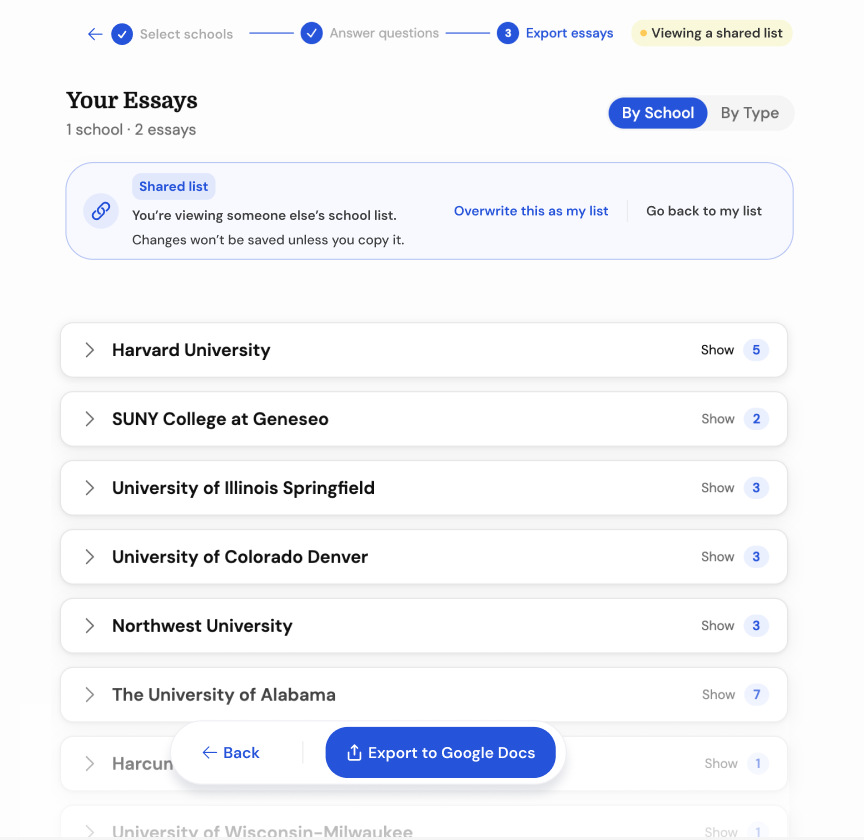Click the step 3 Export essays circle
Screen dimensions: 864x840
pos(507,33)
